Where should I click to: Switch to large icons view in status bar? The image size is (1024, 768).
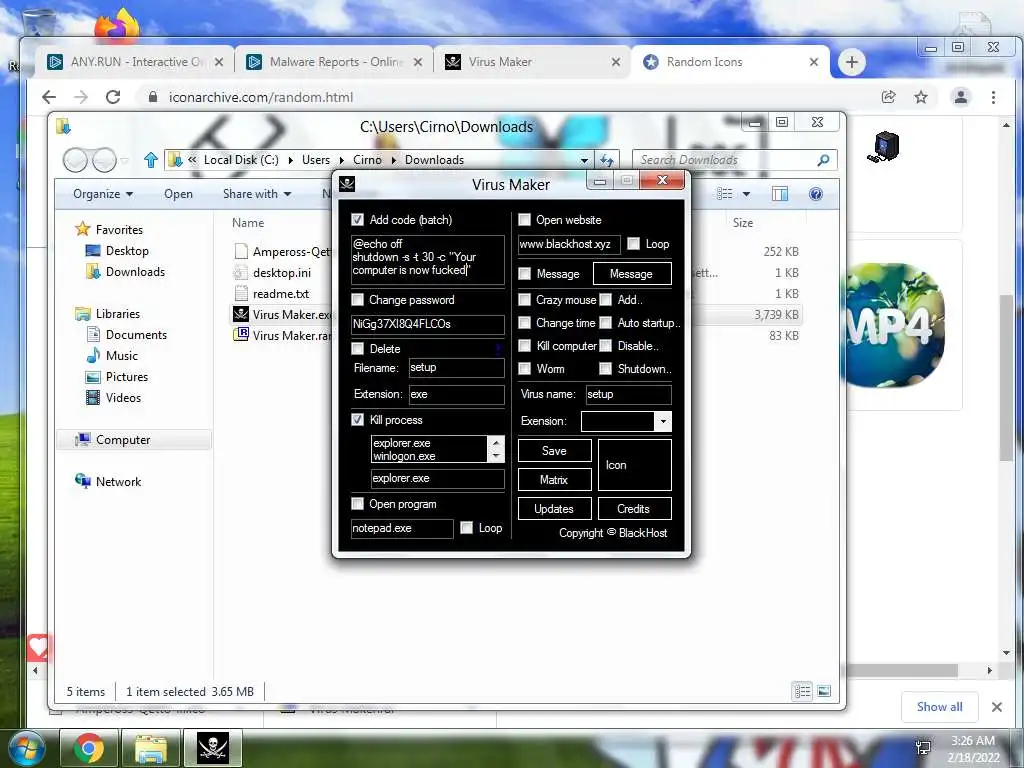pos(824,691)
